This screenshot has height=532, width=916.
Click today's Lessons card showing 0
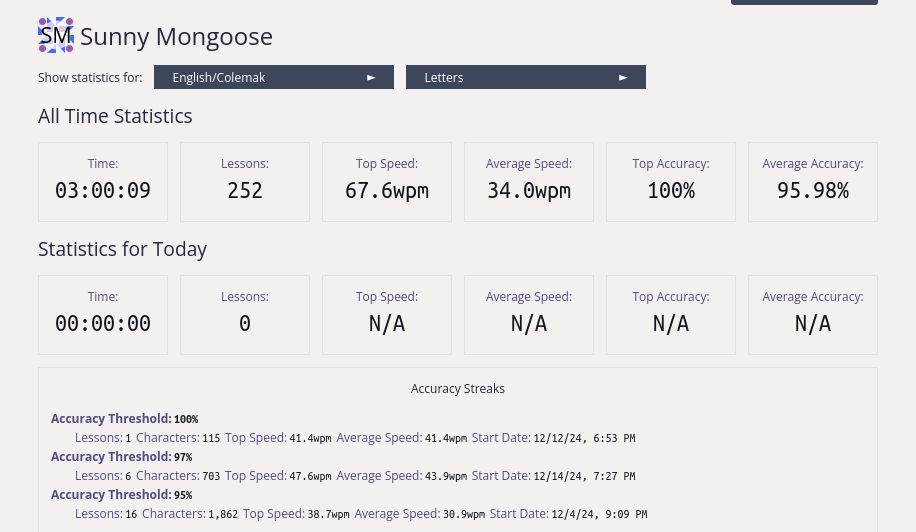(x=245, y=315)
